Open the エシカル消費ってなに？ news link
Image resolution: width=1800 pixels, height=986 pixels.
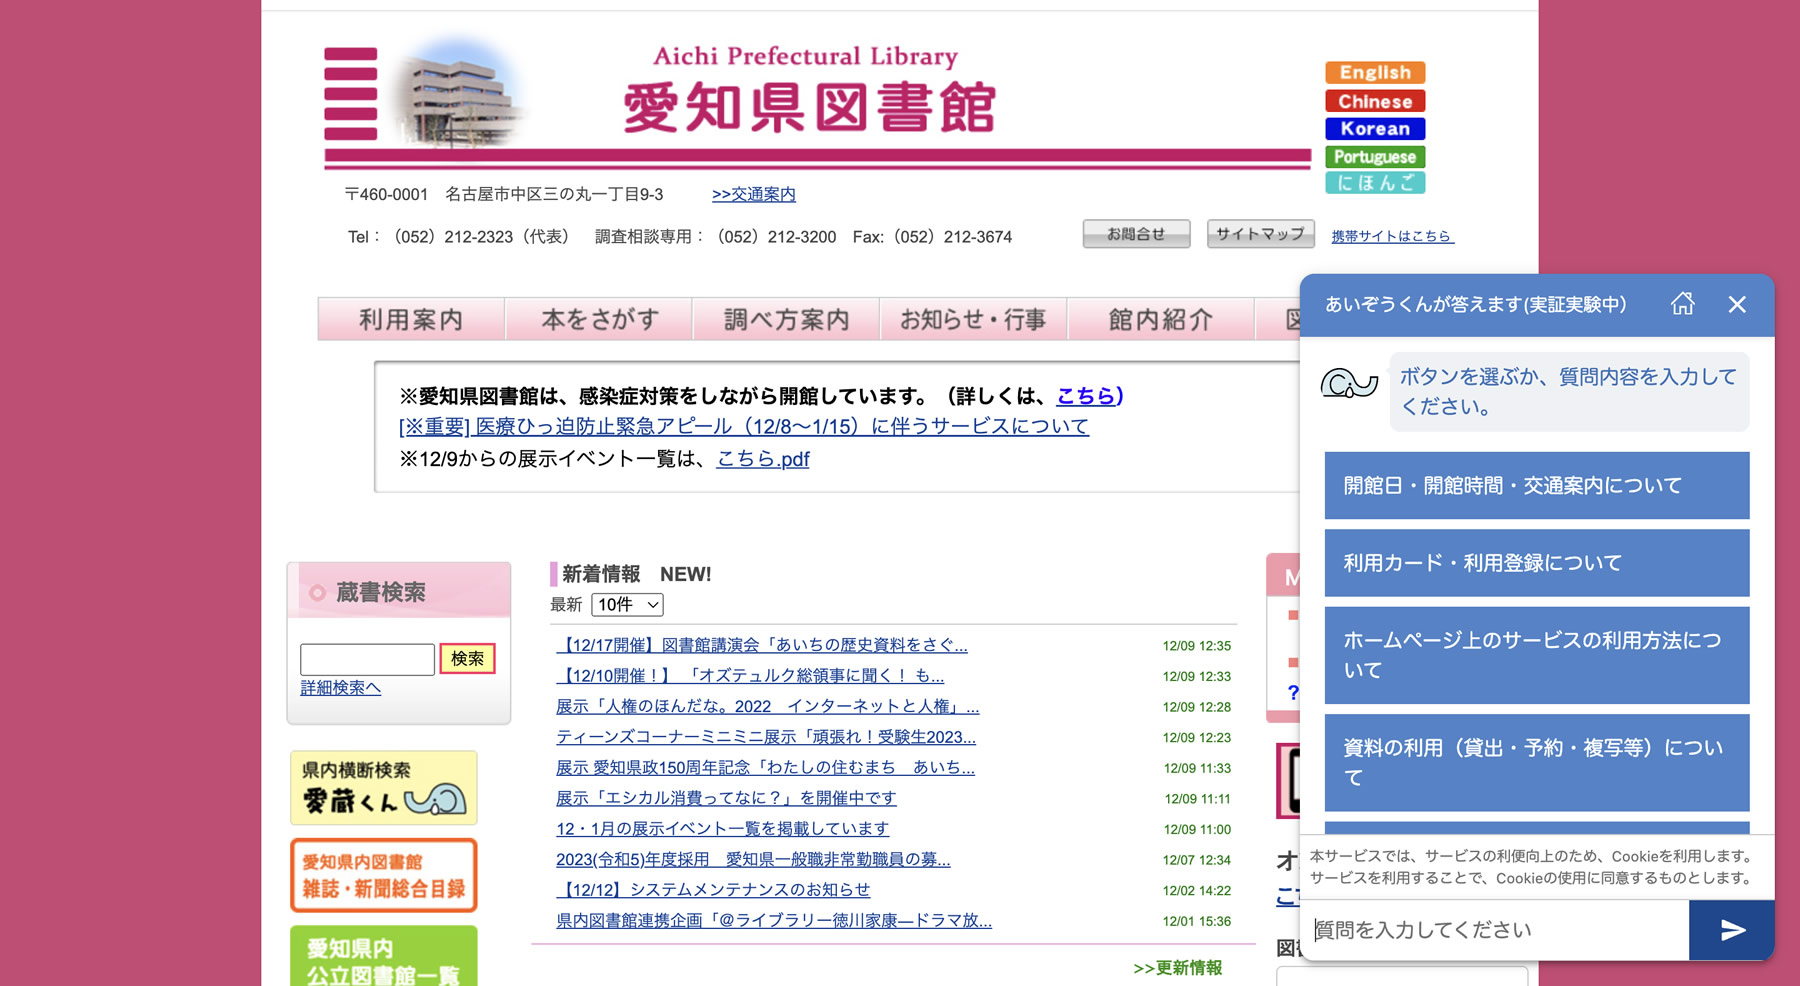click(726, 799)
